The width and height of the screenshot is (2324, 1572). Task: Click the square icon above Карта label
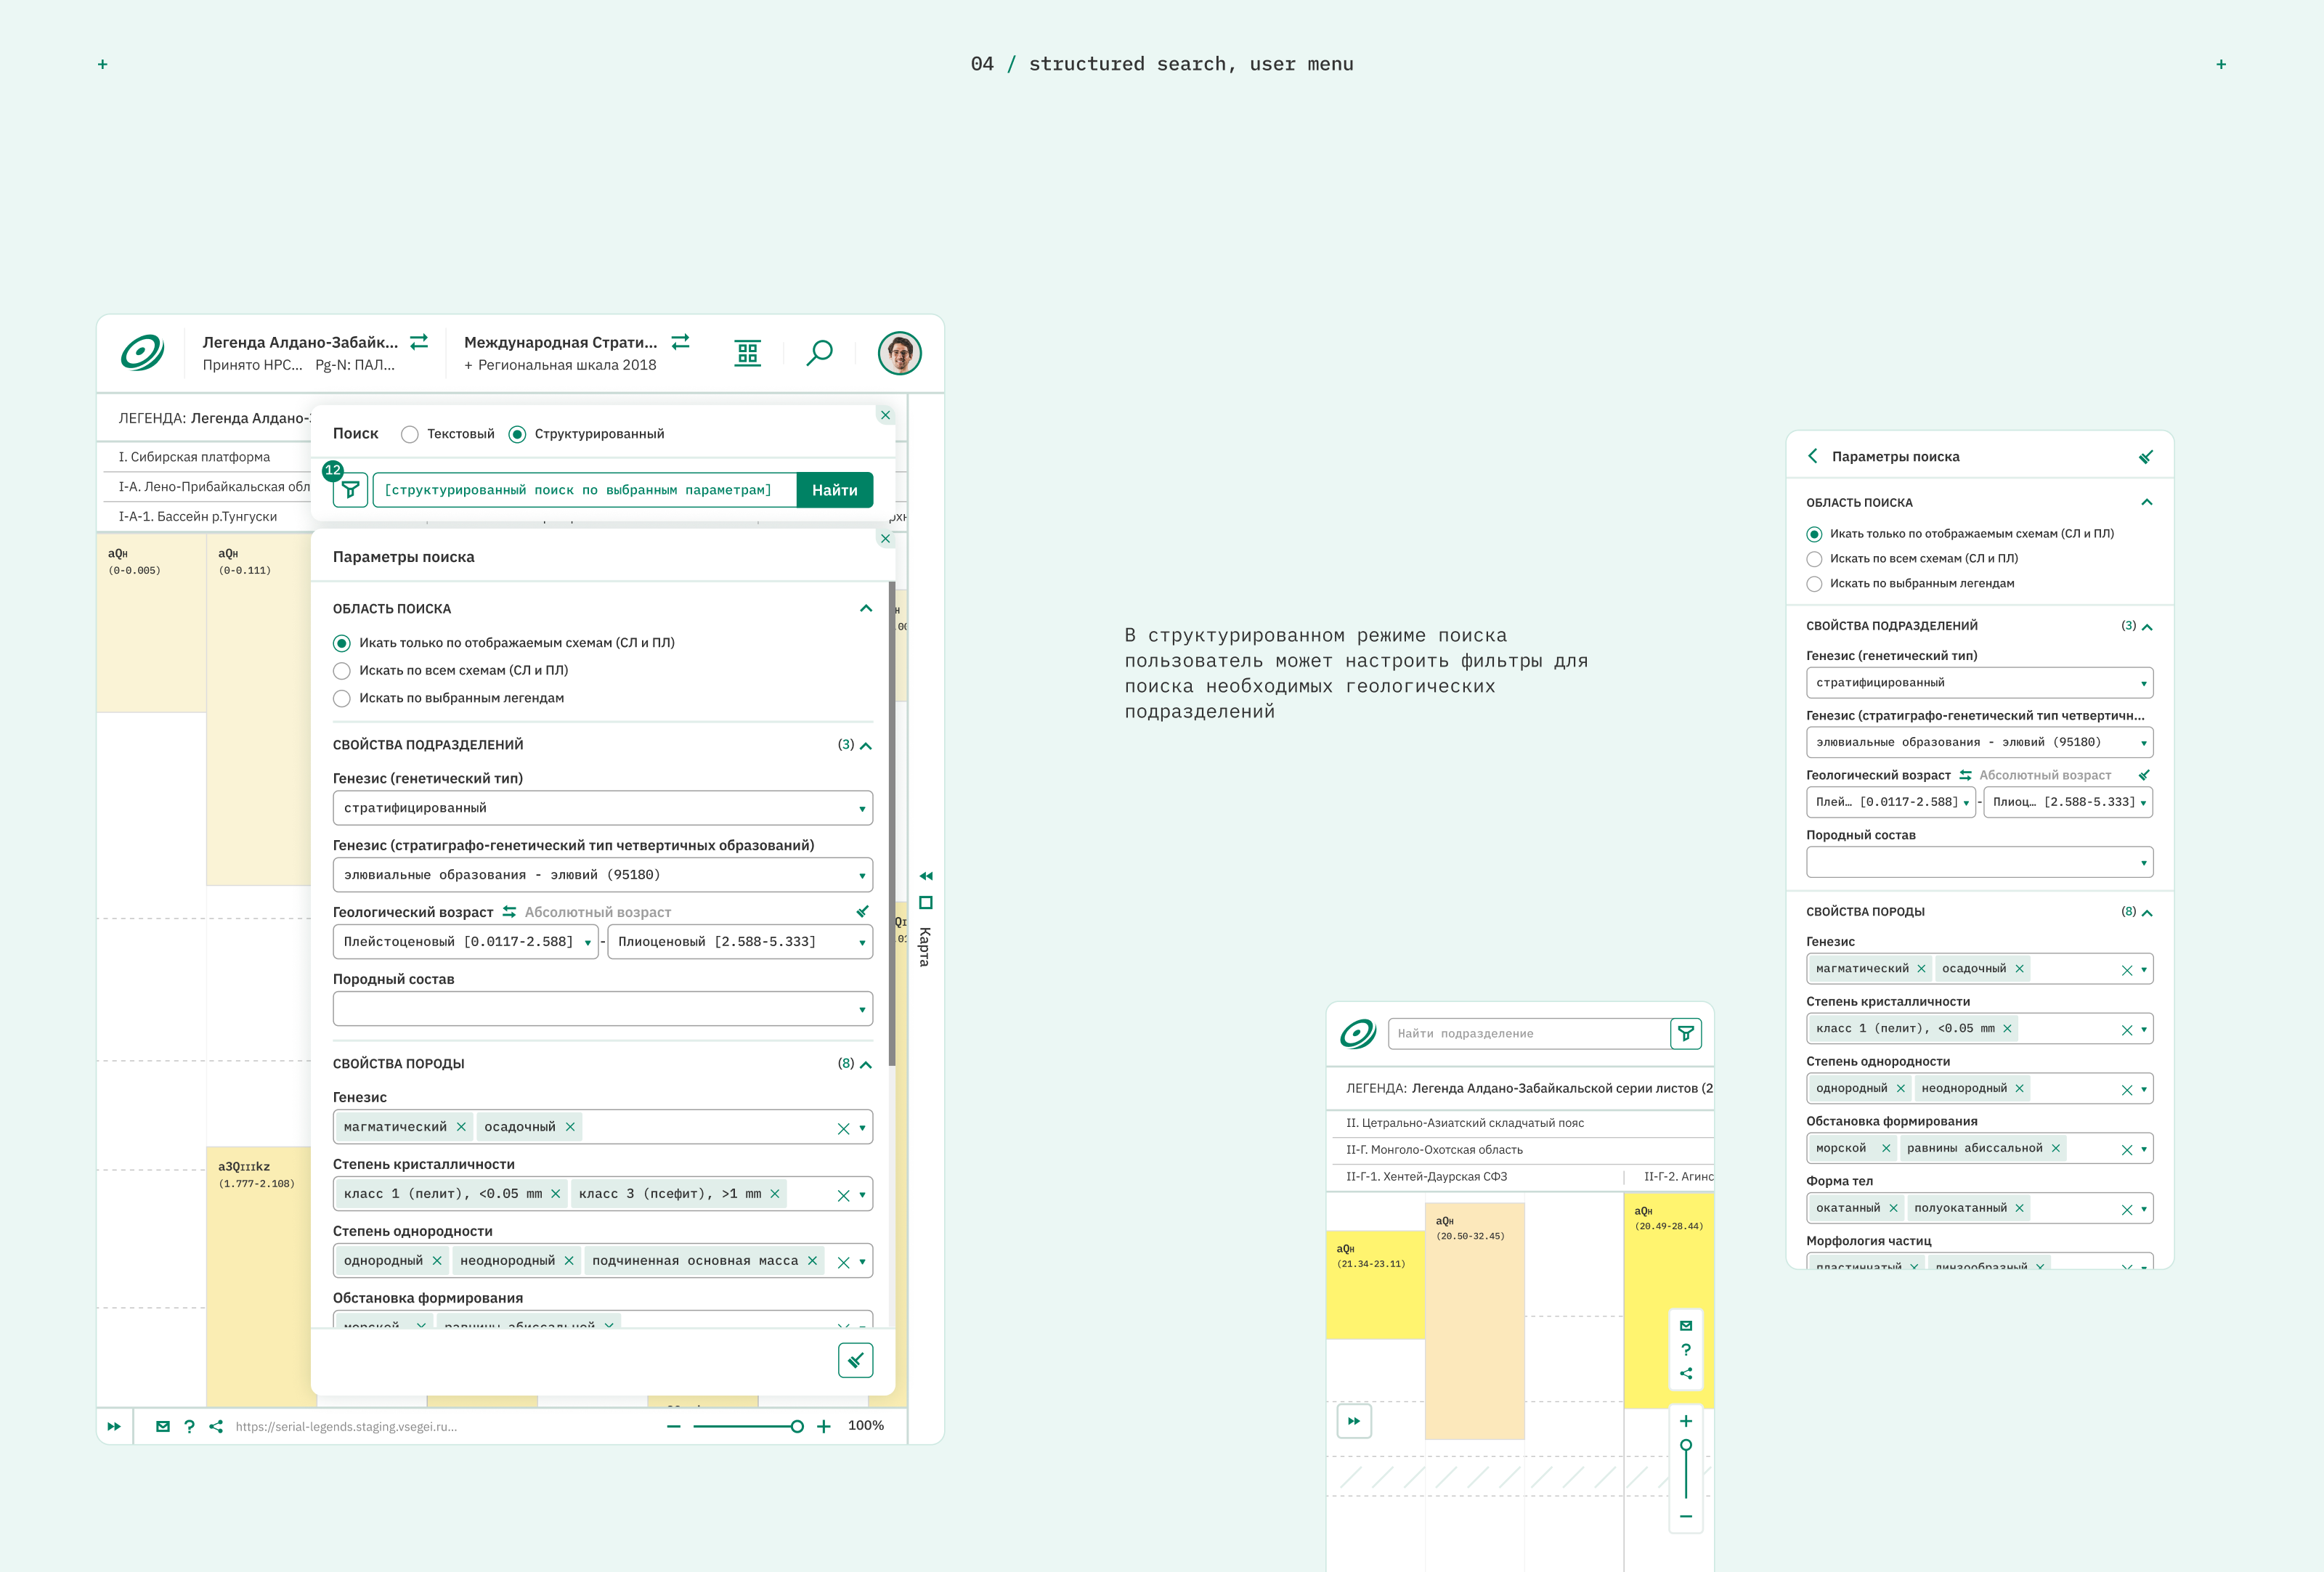926,903
